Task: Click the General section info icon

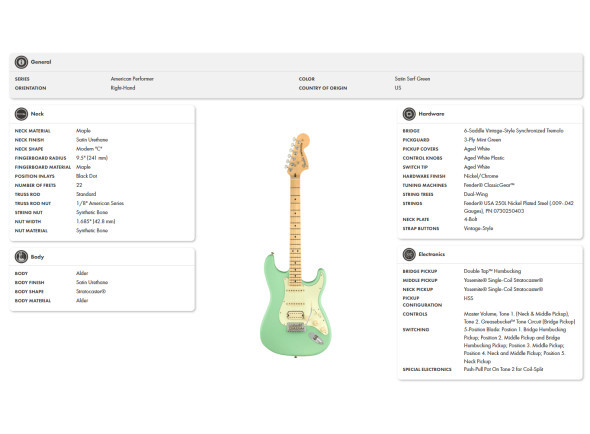Action: pyautogui.click(x=21, y=62)
